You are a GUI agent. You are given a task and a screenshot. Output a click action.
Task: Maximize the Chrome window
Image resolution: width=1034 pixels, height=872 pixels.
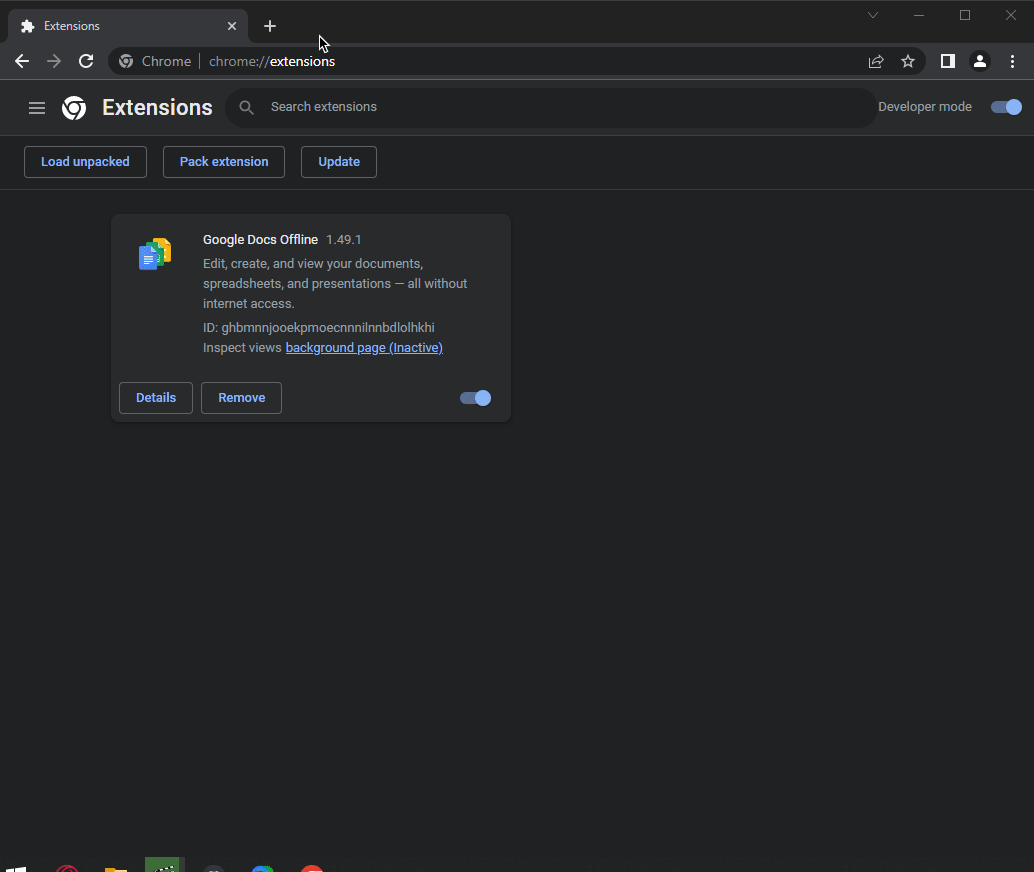pos(965,15)
